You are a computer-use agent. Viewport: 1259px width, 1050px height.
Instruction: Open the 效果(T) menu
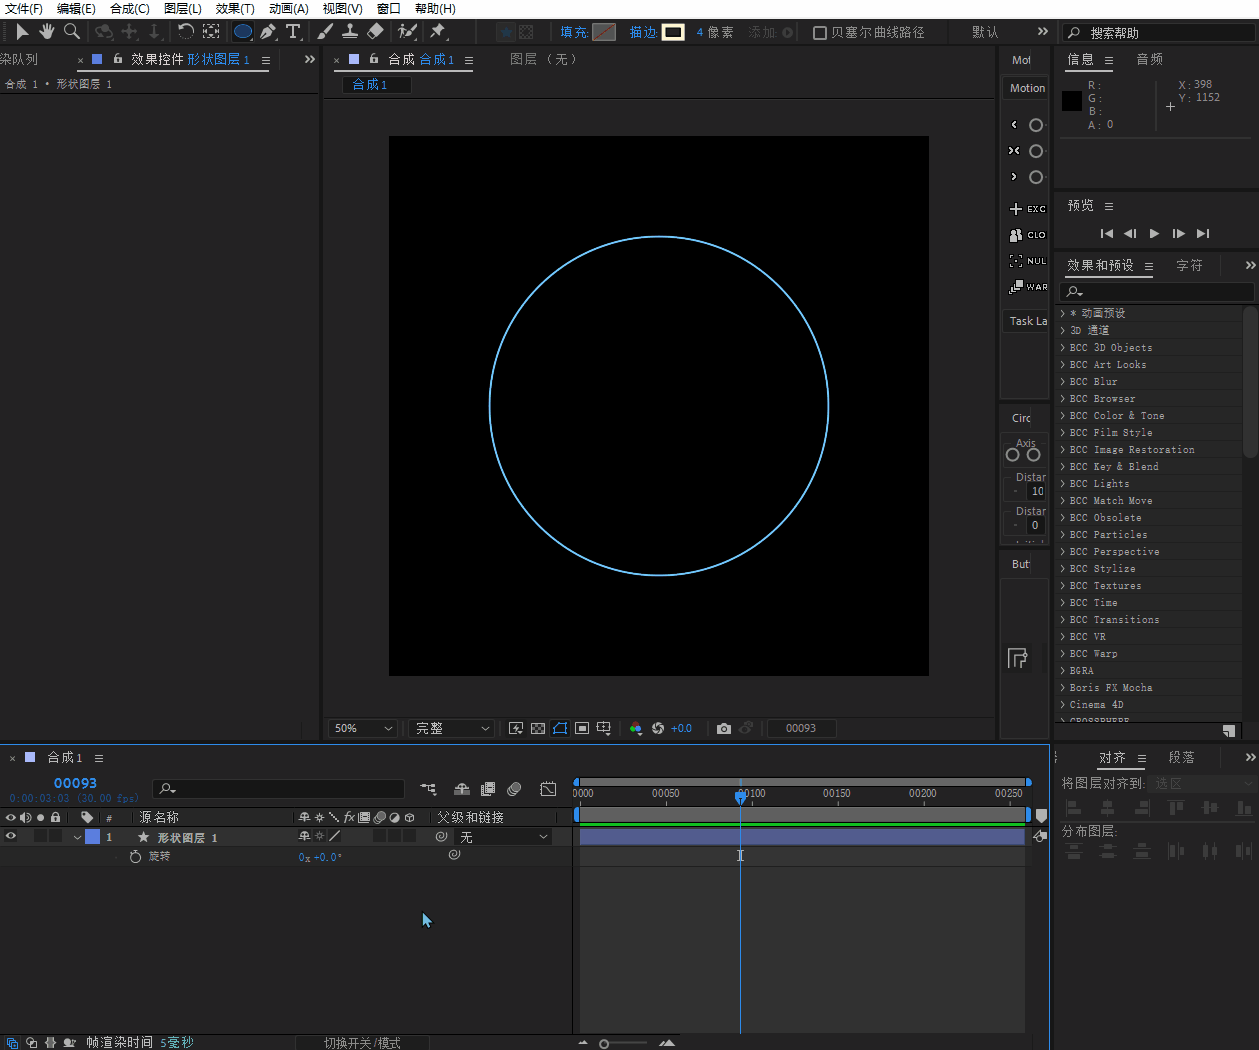(235, 9)
